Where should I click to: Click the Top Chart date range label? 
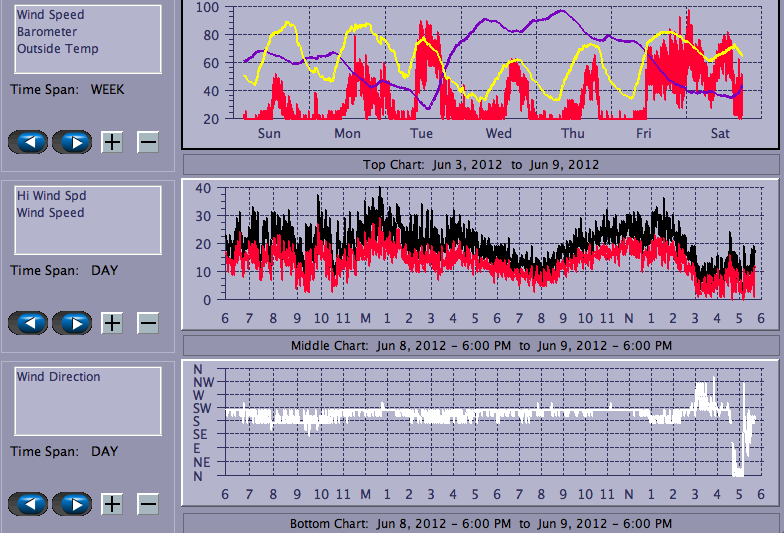pyautogui.click(x=480, y=165)
